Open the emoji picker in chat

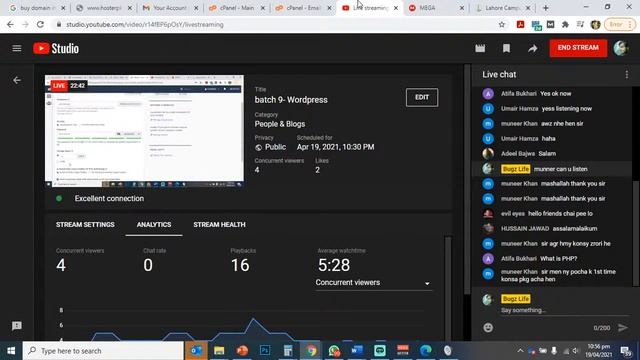[x=488, y=327]
